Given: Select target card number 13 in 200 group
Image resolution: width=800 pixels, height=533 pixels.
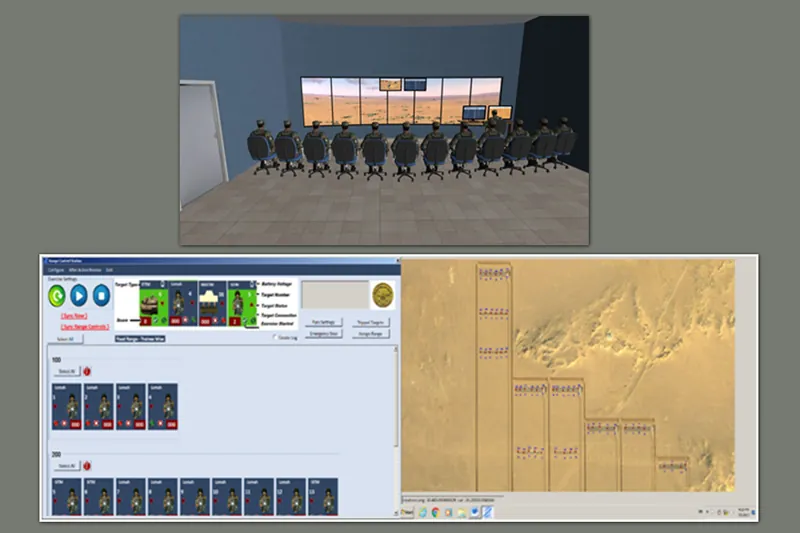Looking at the screenshot, I should click(323, 496).
